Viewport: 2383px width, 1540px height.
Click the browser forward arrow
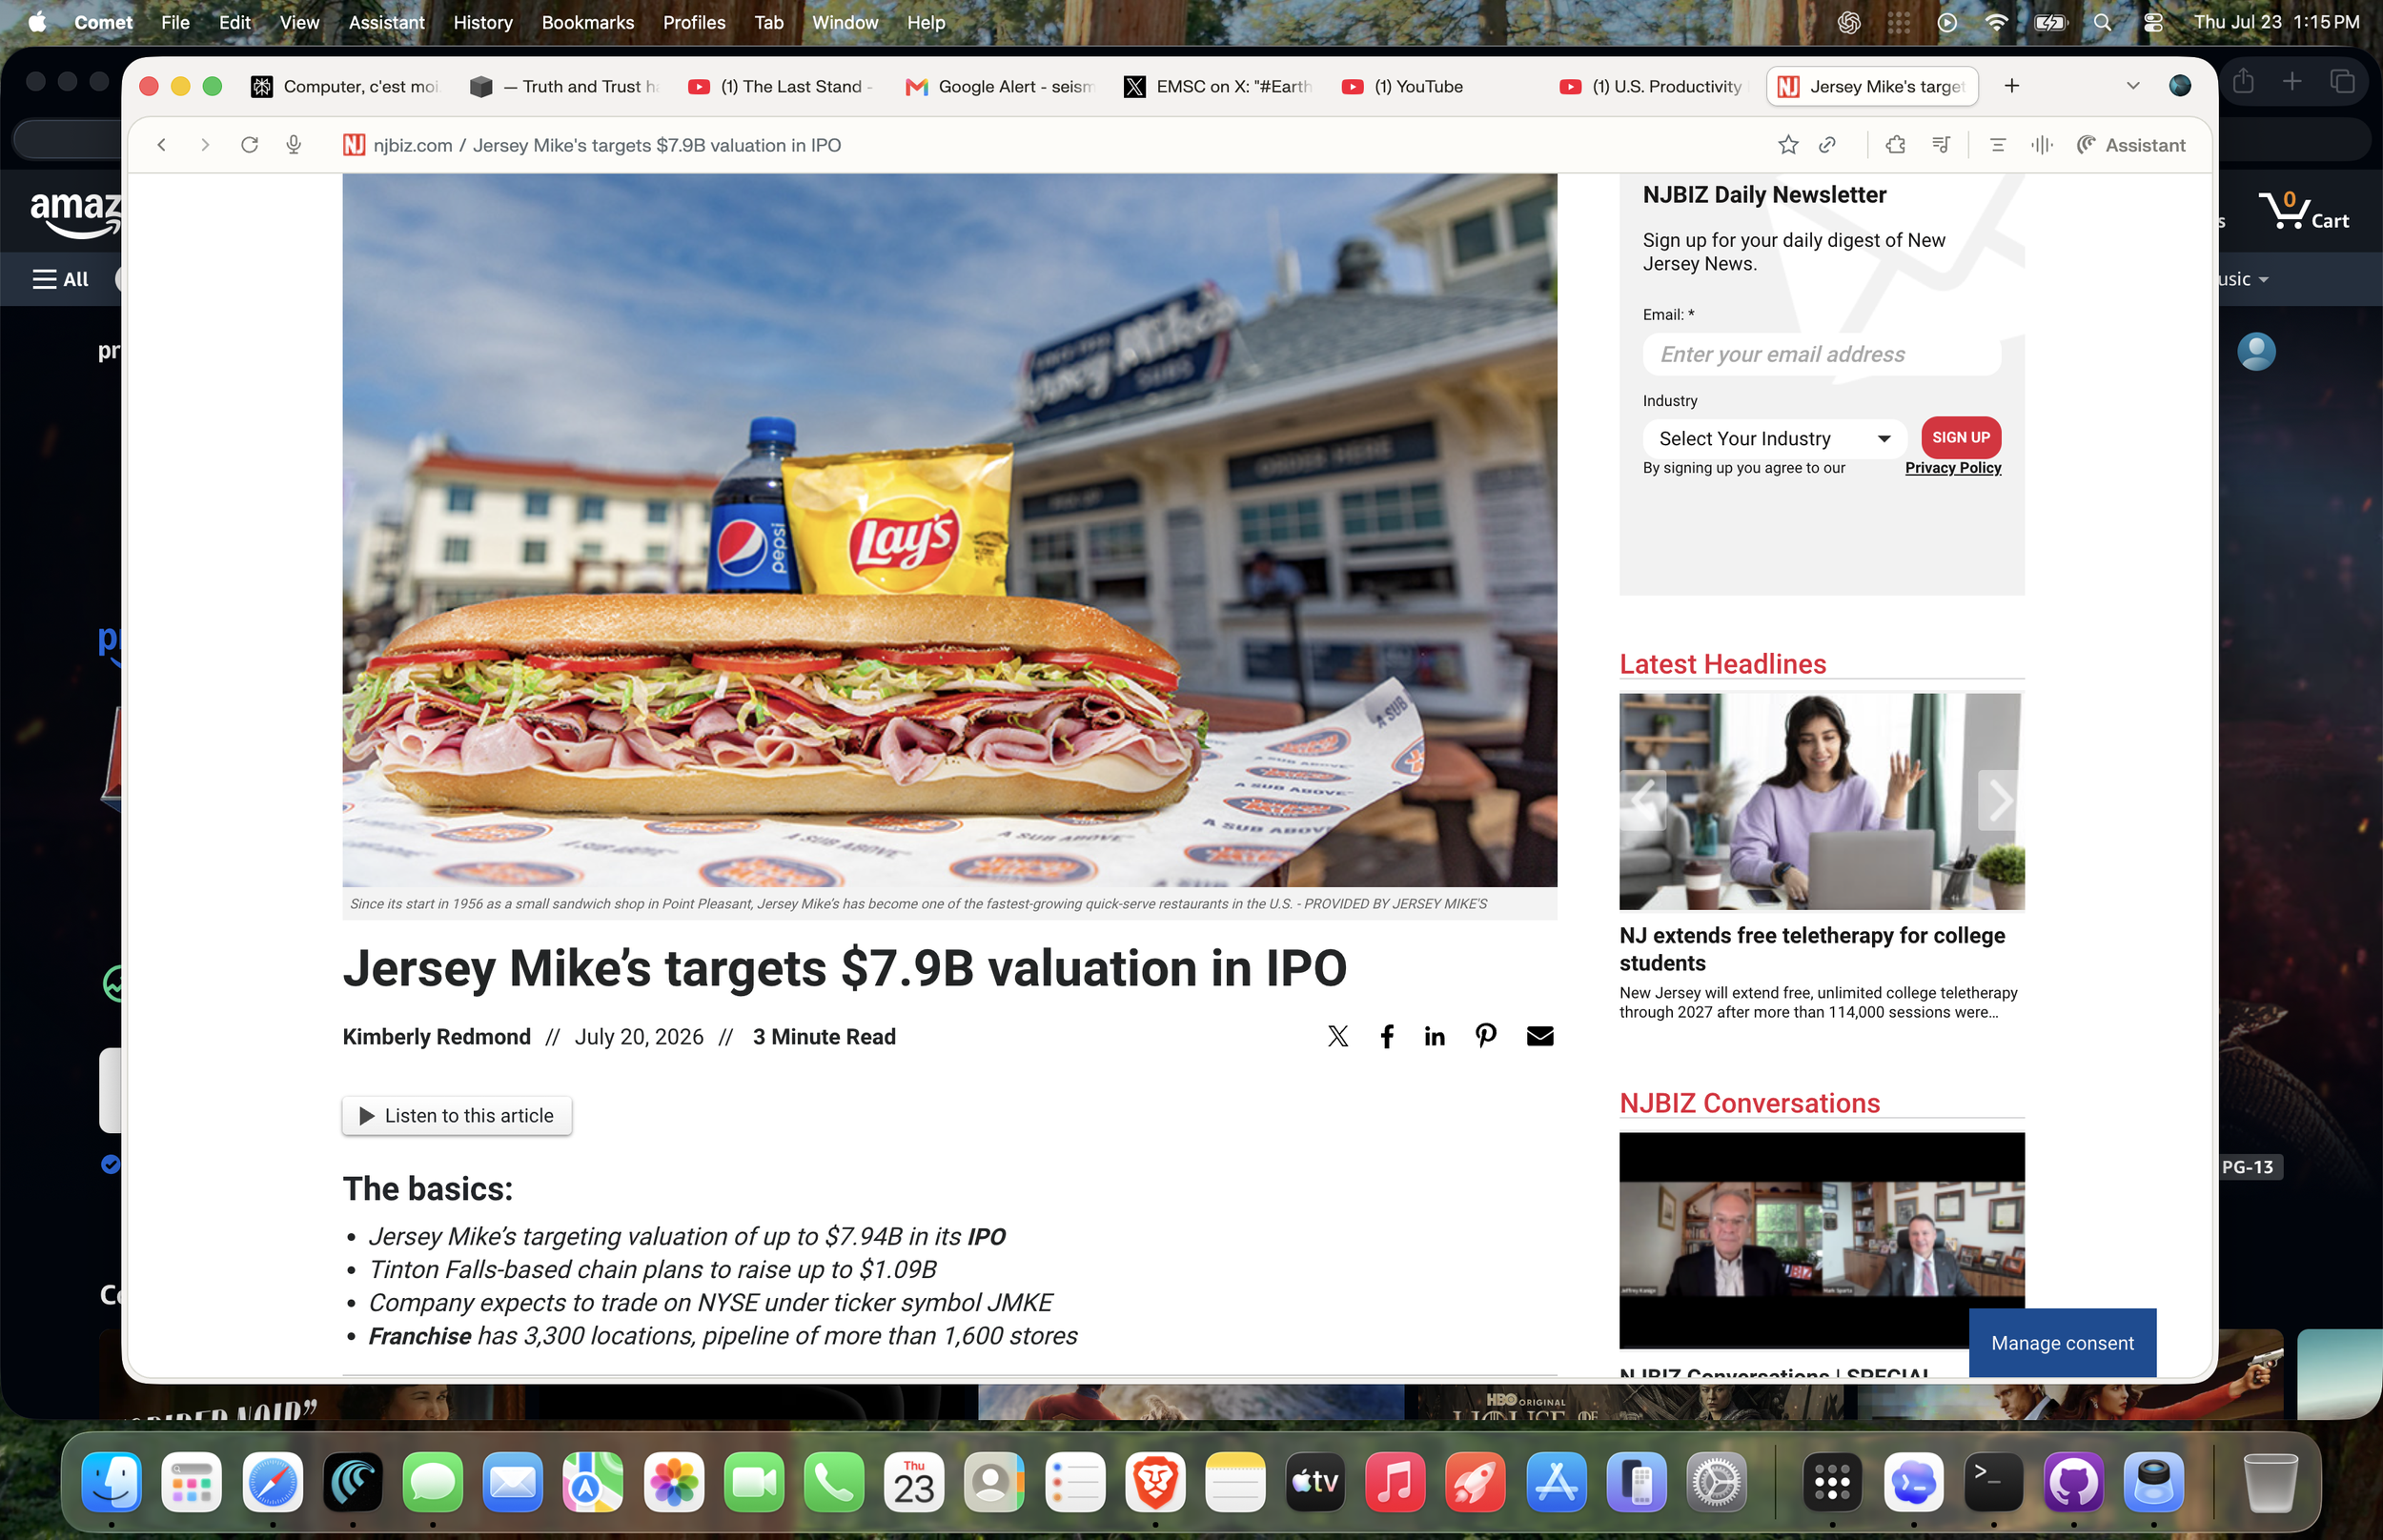coord(205,145)
